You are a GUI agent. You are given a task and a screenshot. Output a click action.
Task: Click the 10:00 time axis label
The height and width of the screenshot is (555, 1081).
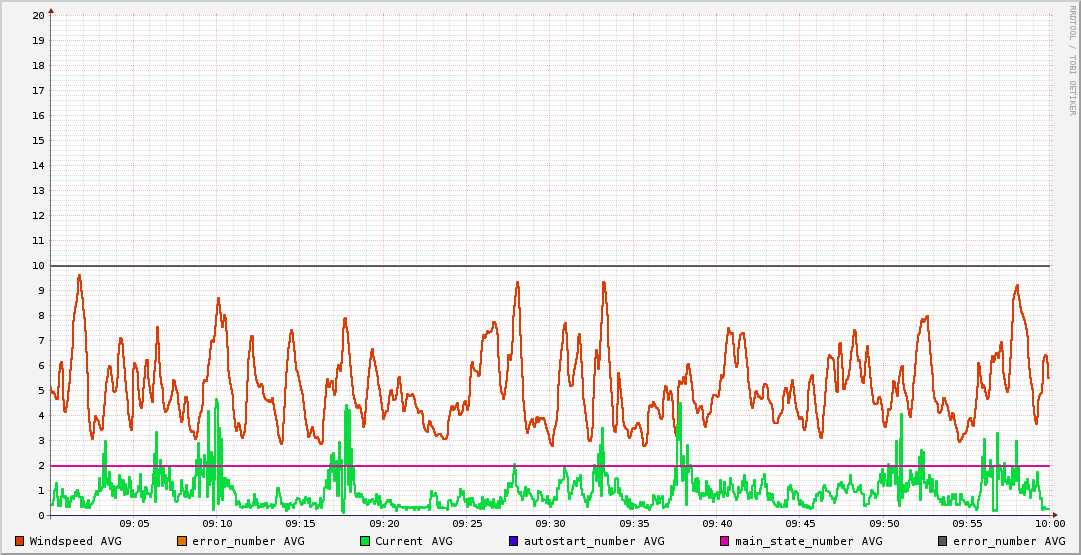(1049, 523)
